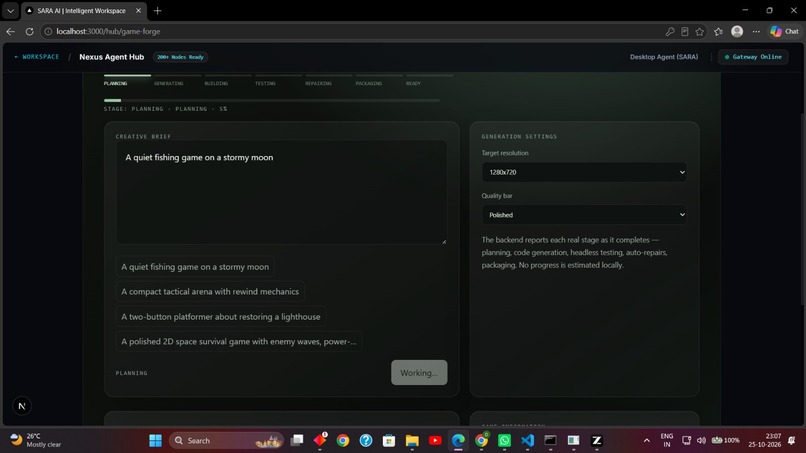Image resolution: width=806 pixels, height=453 pixels.
Task: Pick the compact tactical arena suggestion
Action: pos(210,292)
